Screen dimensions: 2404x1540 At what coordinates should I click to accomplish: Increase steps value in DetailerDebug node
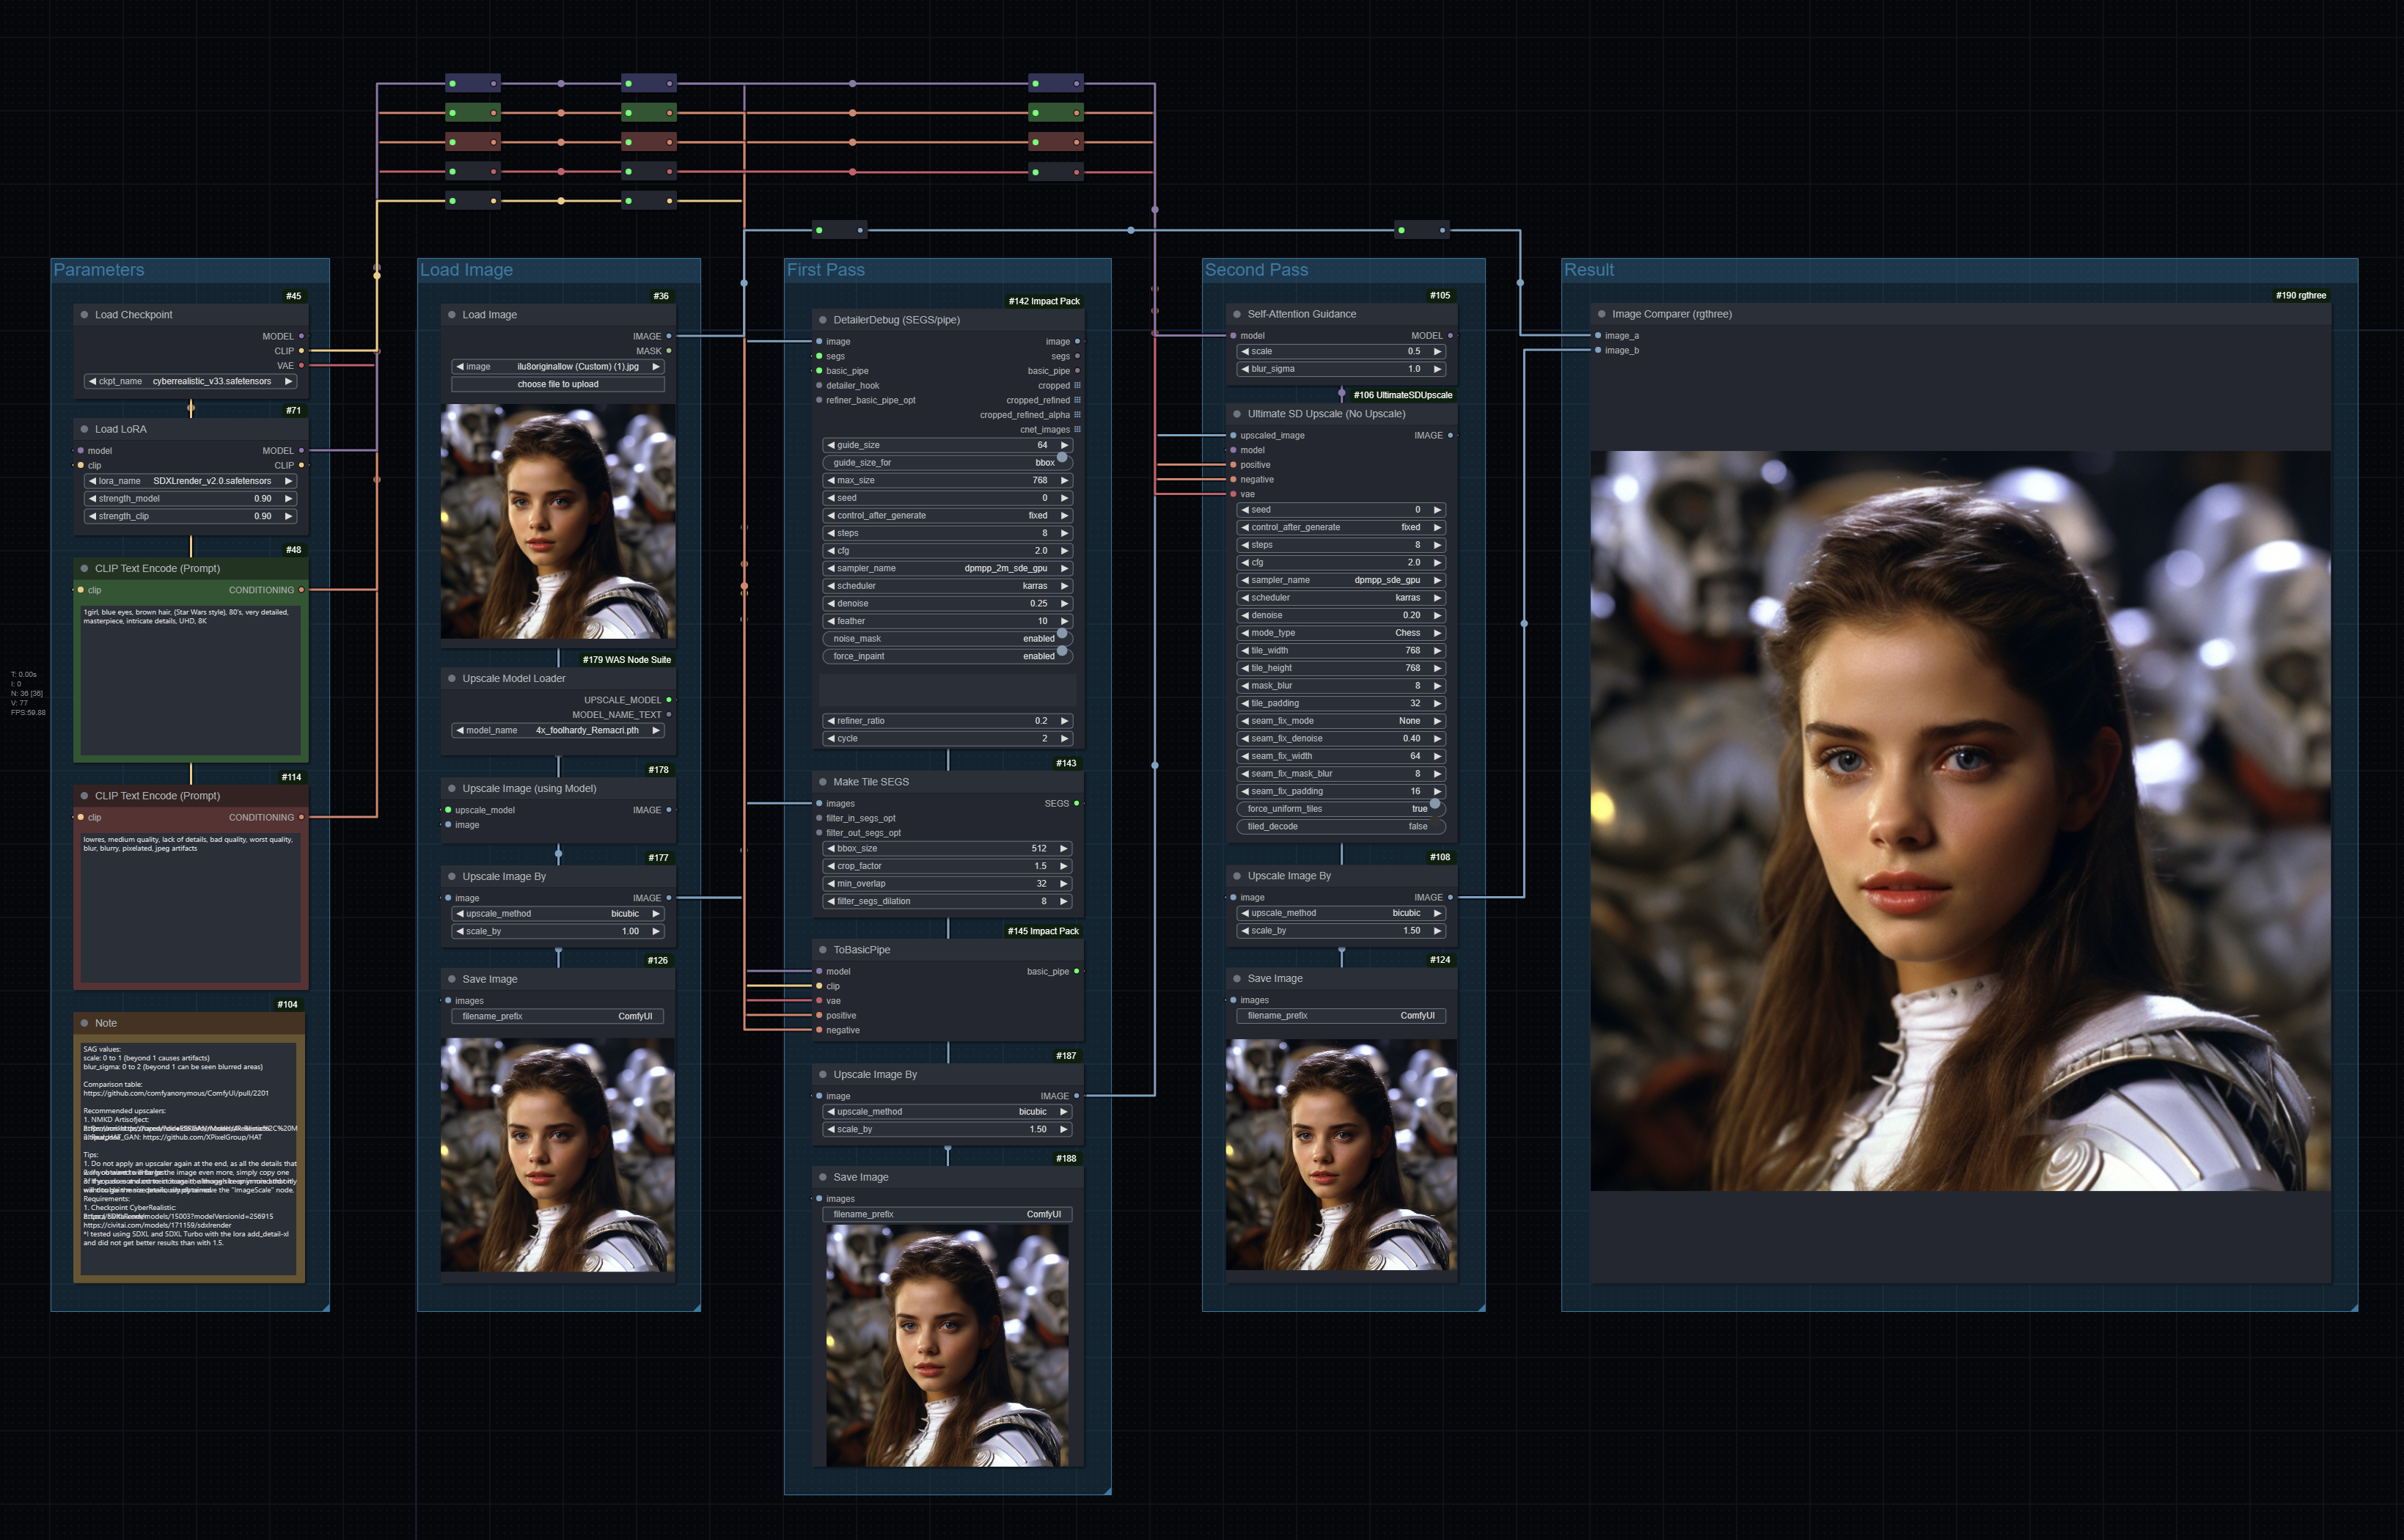coord(1065,533)
